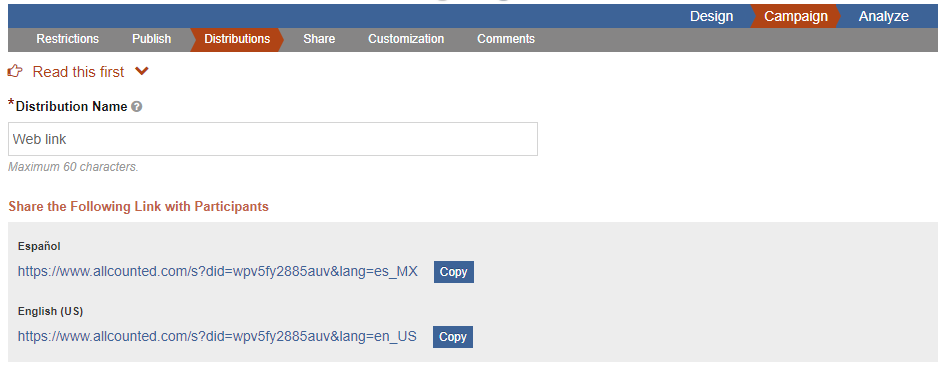The width and height of the screenshot is (945, 370).
Task: View the Comments sub-tab
Action: (x=506, y=39)
